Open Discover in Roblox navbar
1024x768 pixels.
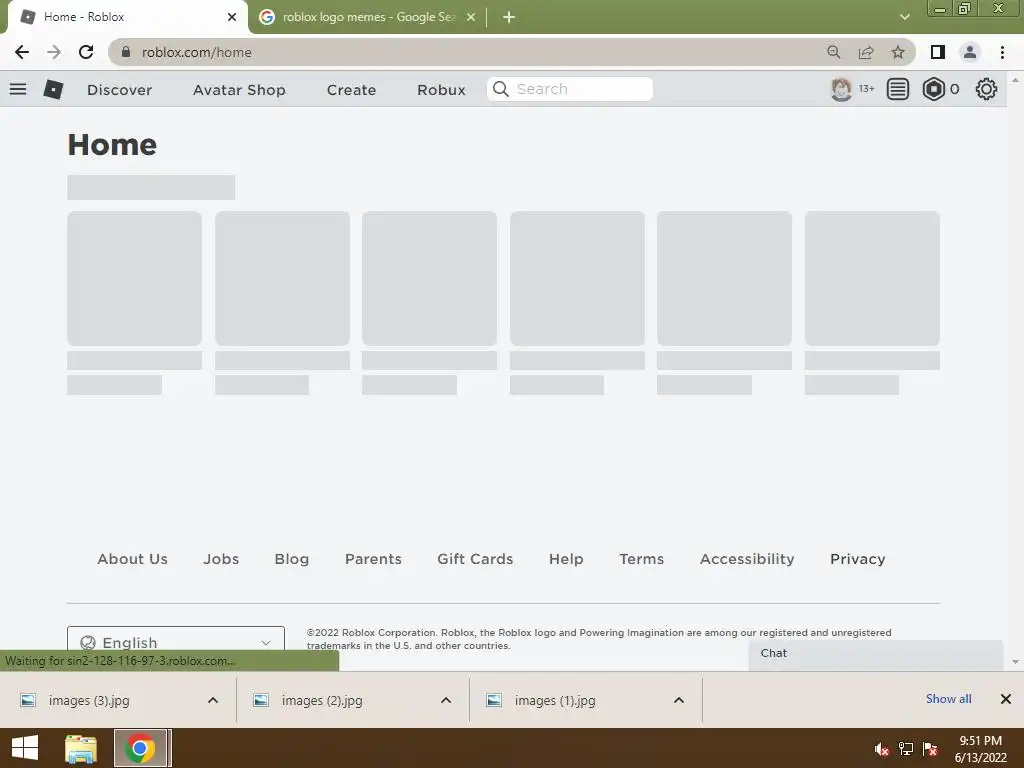pos(120,89)
